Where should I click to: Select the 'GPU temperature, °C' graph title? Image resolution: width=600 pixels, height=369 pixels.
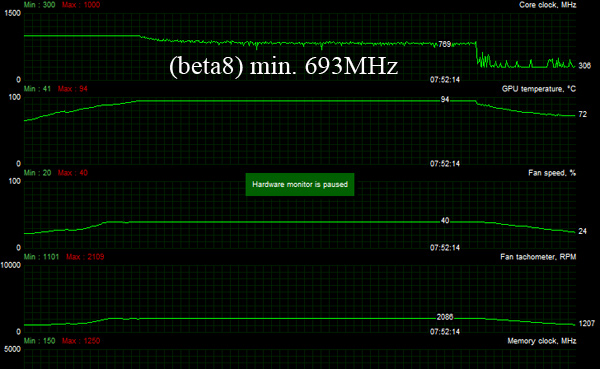coord(539,89)
